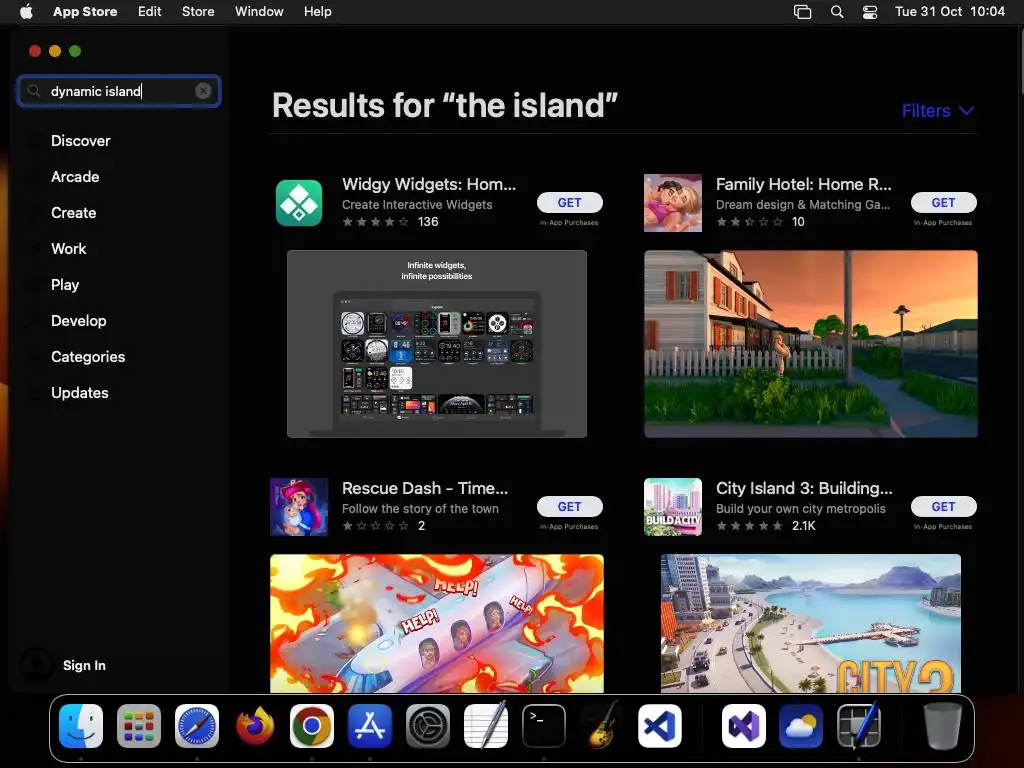Open the Weather app in the Dock
Image resolution: width=1024 pixels, height=768 pixels.
801,726
